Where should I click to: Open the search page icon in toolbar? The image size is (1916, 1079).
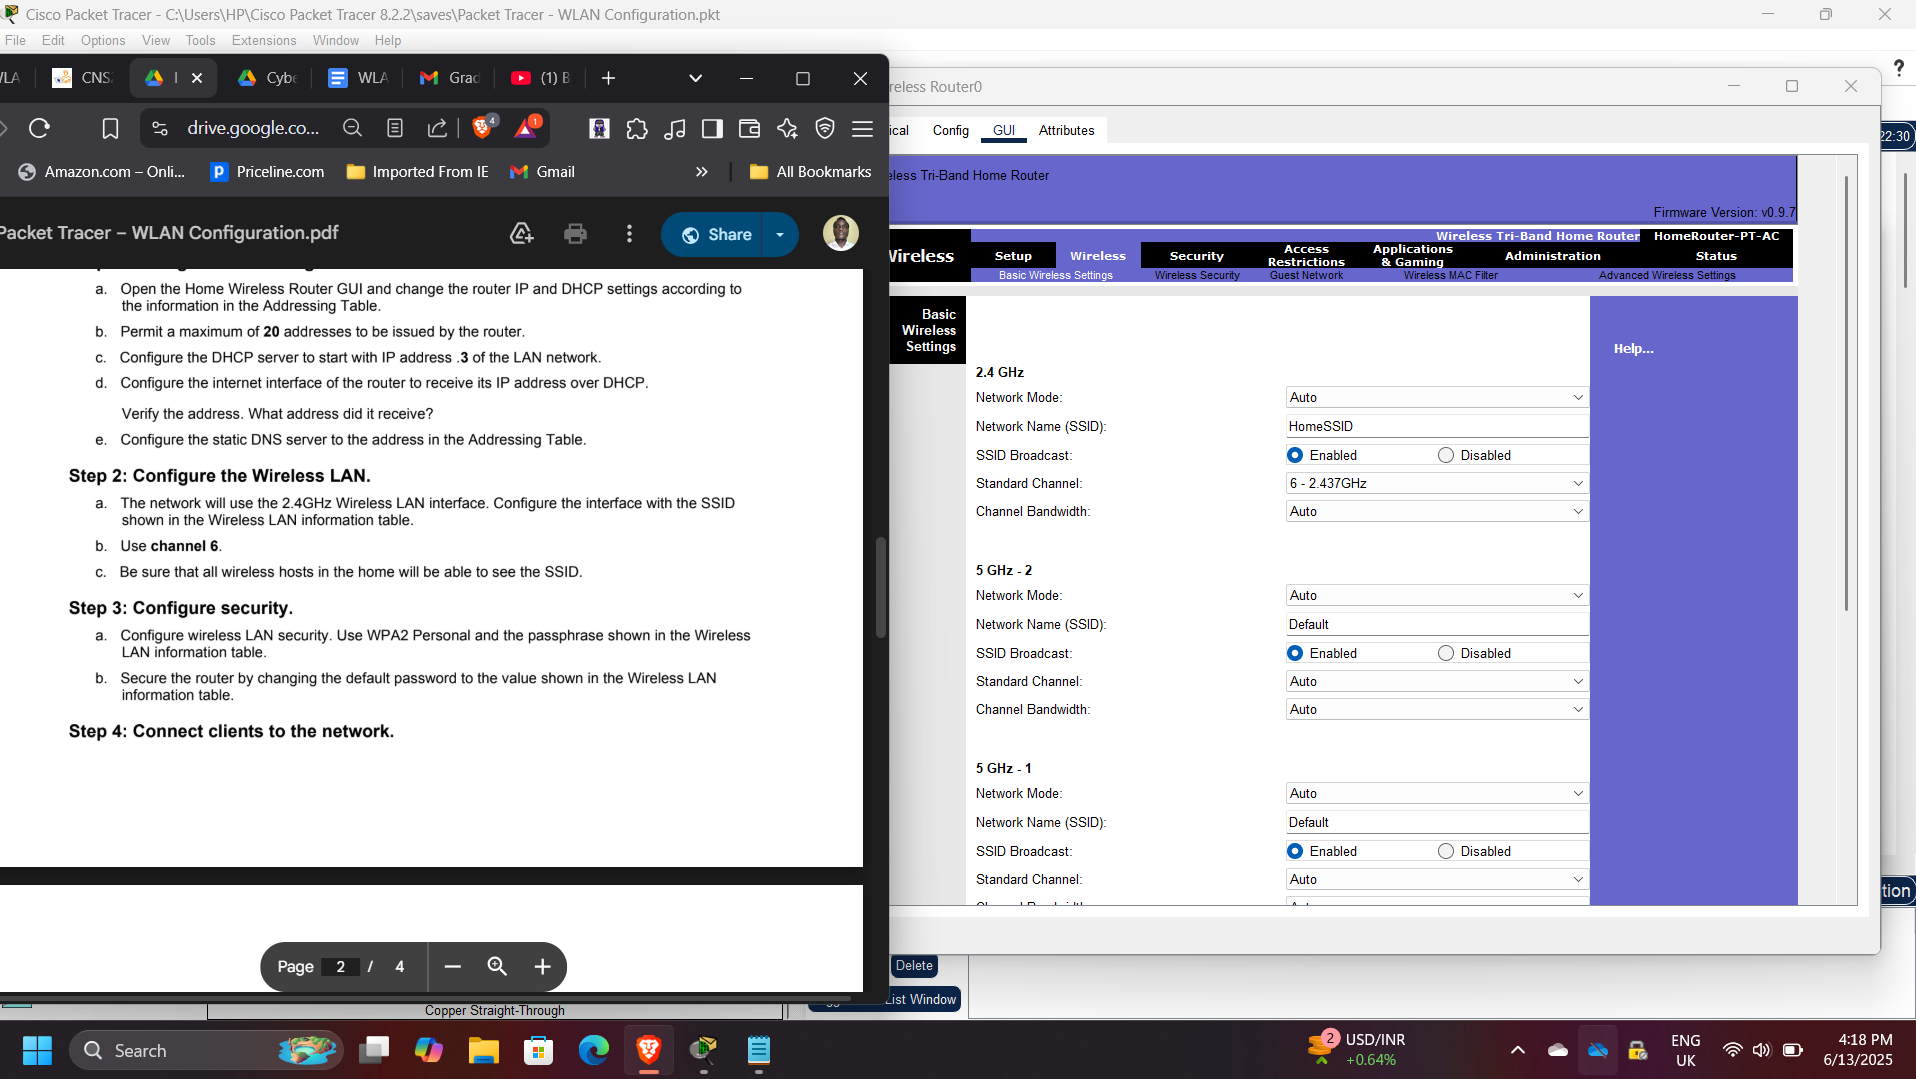click(x=352, y=128)
